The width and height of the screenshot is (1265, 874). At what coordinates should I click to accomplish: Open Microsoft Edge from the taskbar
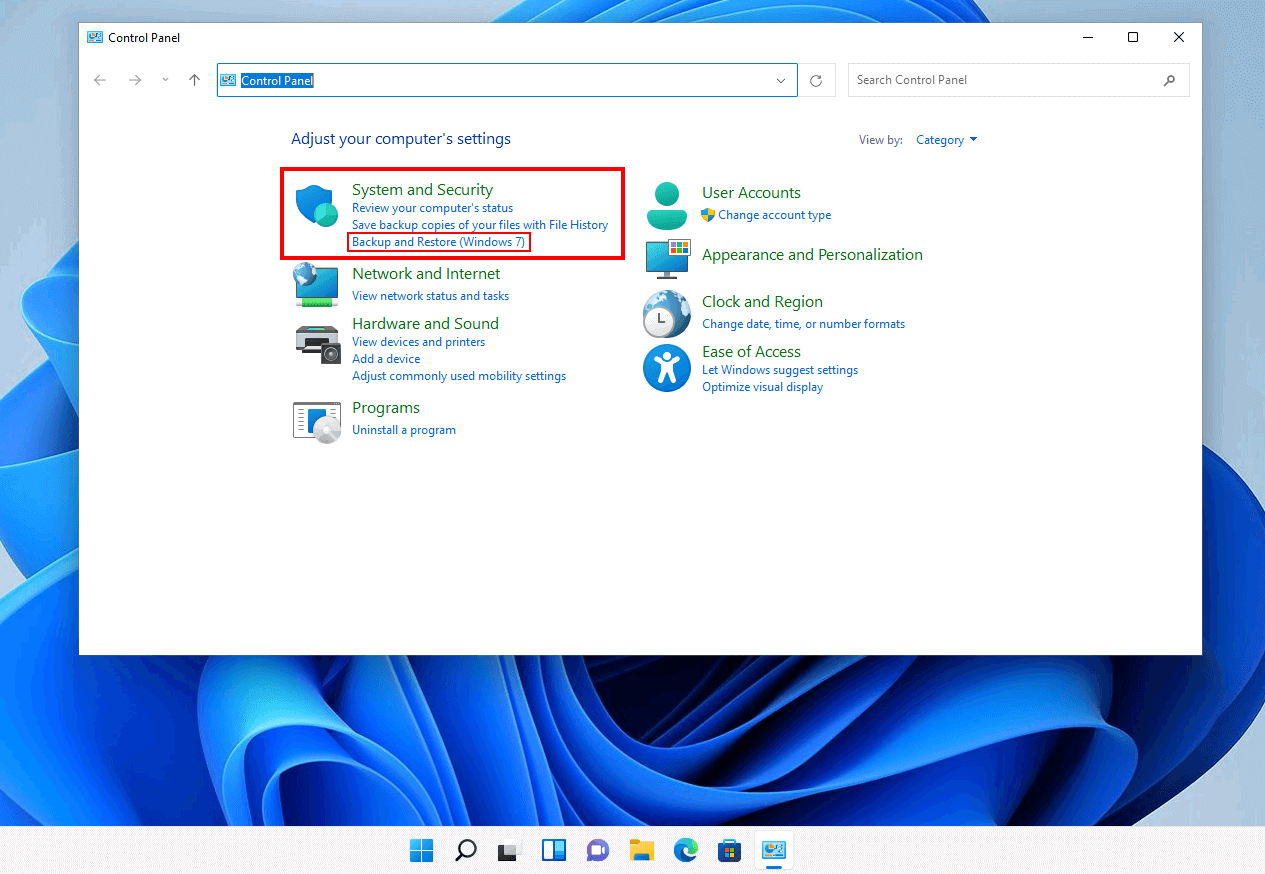point(685,850)
